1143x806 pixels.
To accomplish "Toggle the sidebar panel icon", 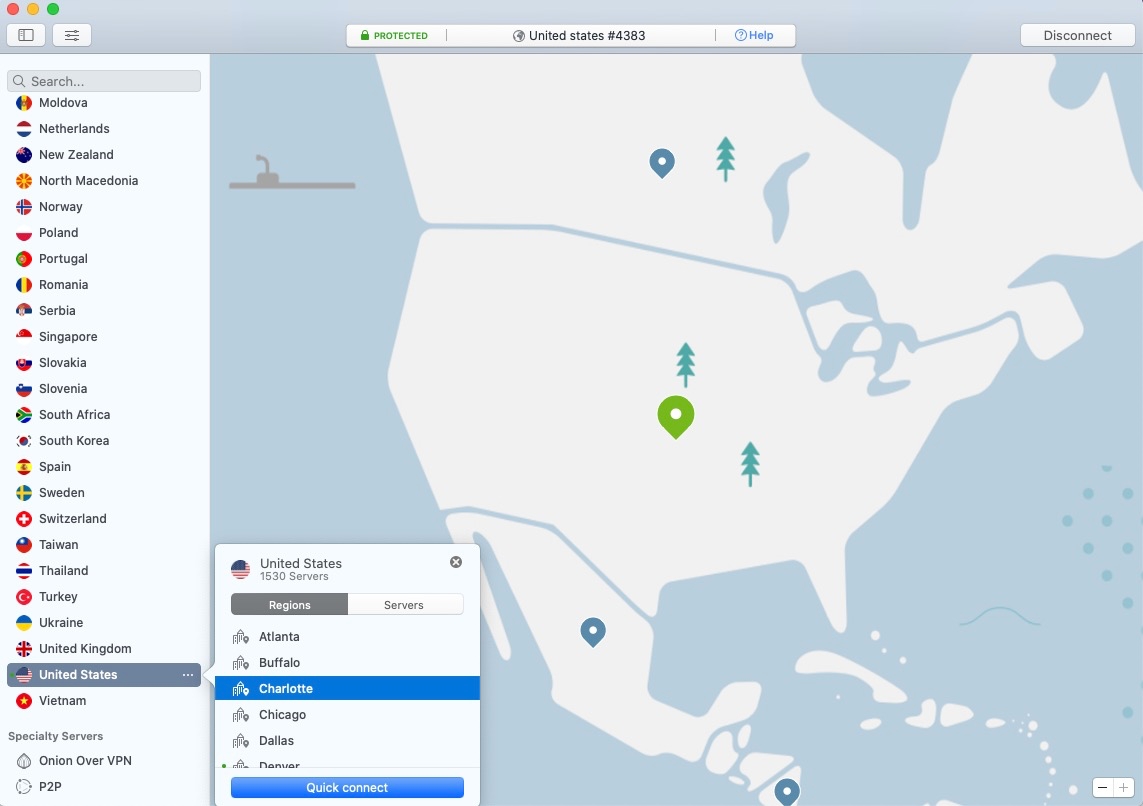I will click(x=26, y=35).
